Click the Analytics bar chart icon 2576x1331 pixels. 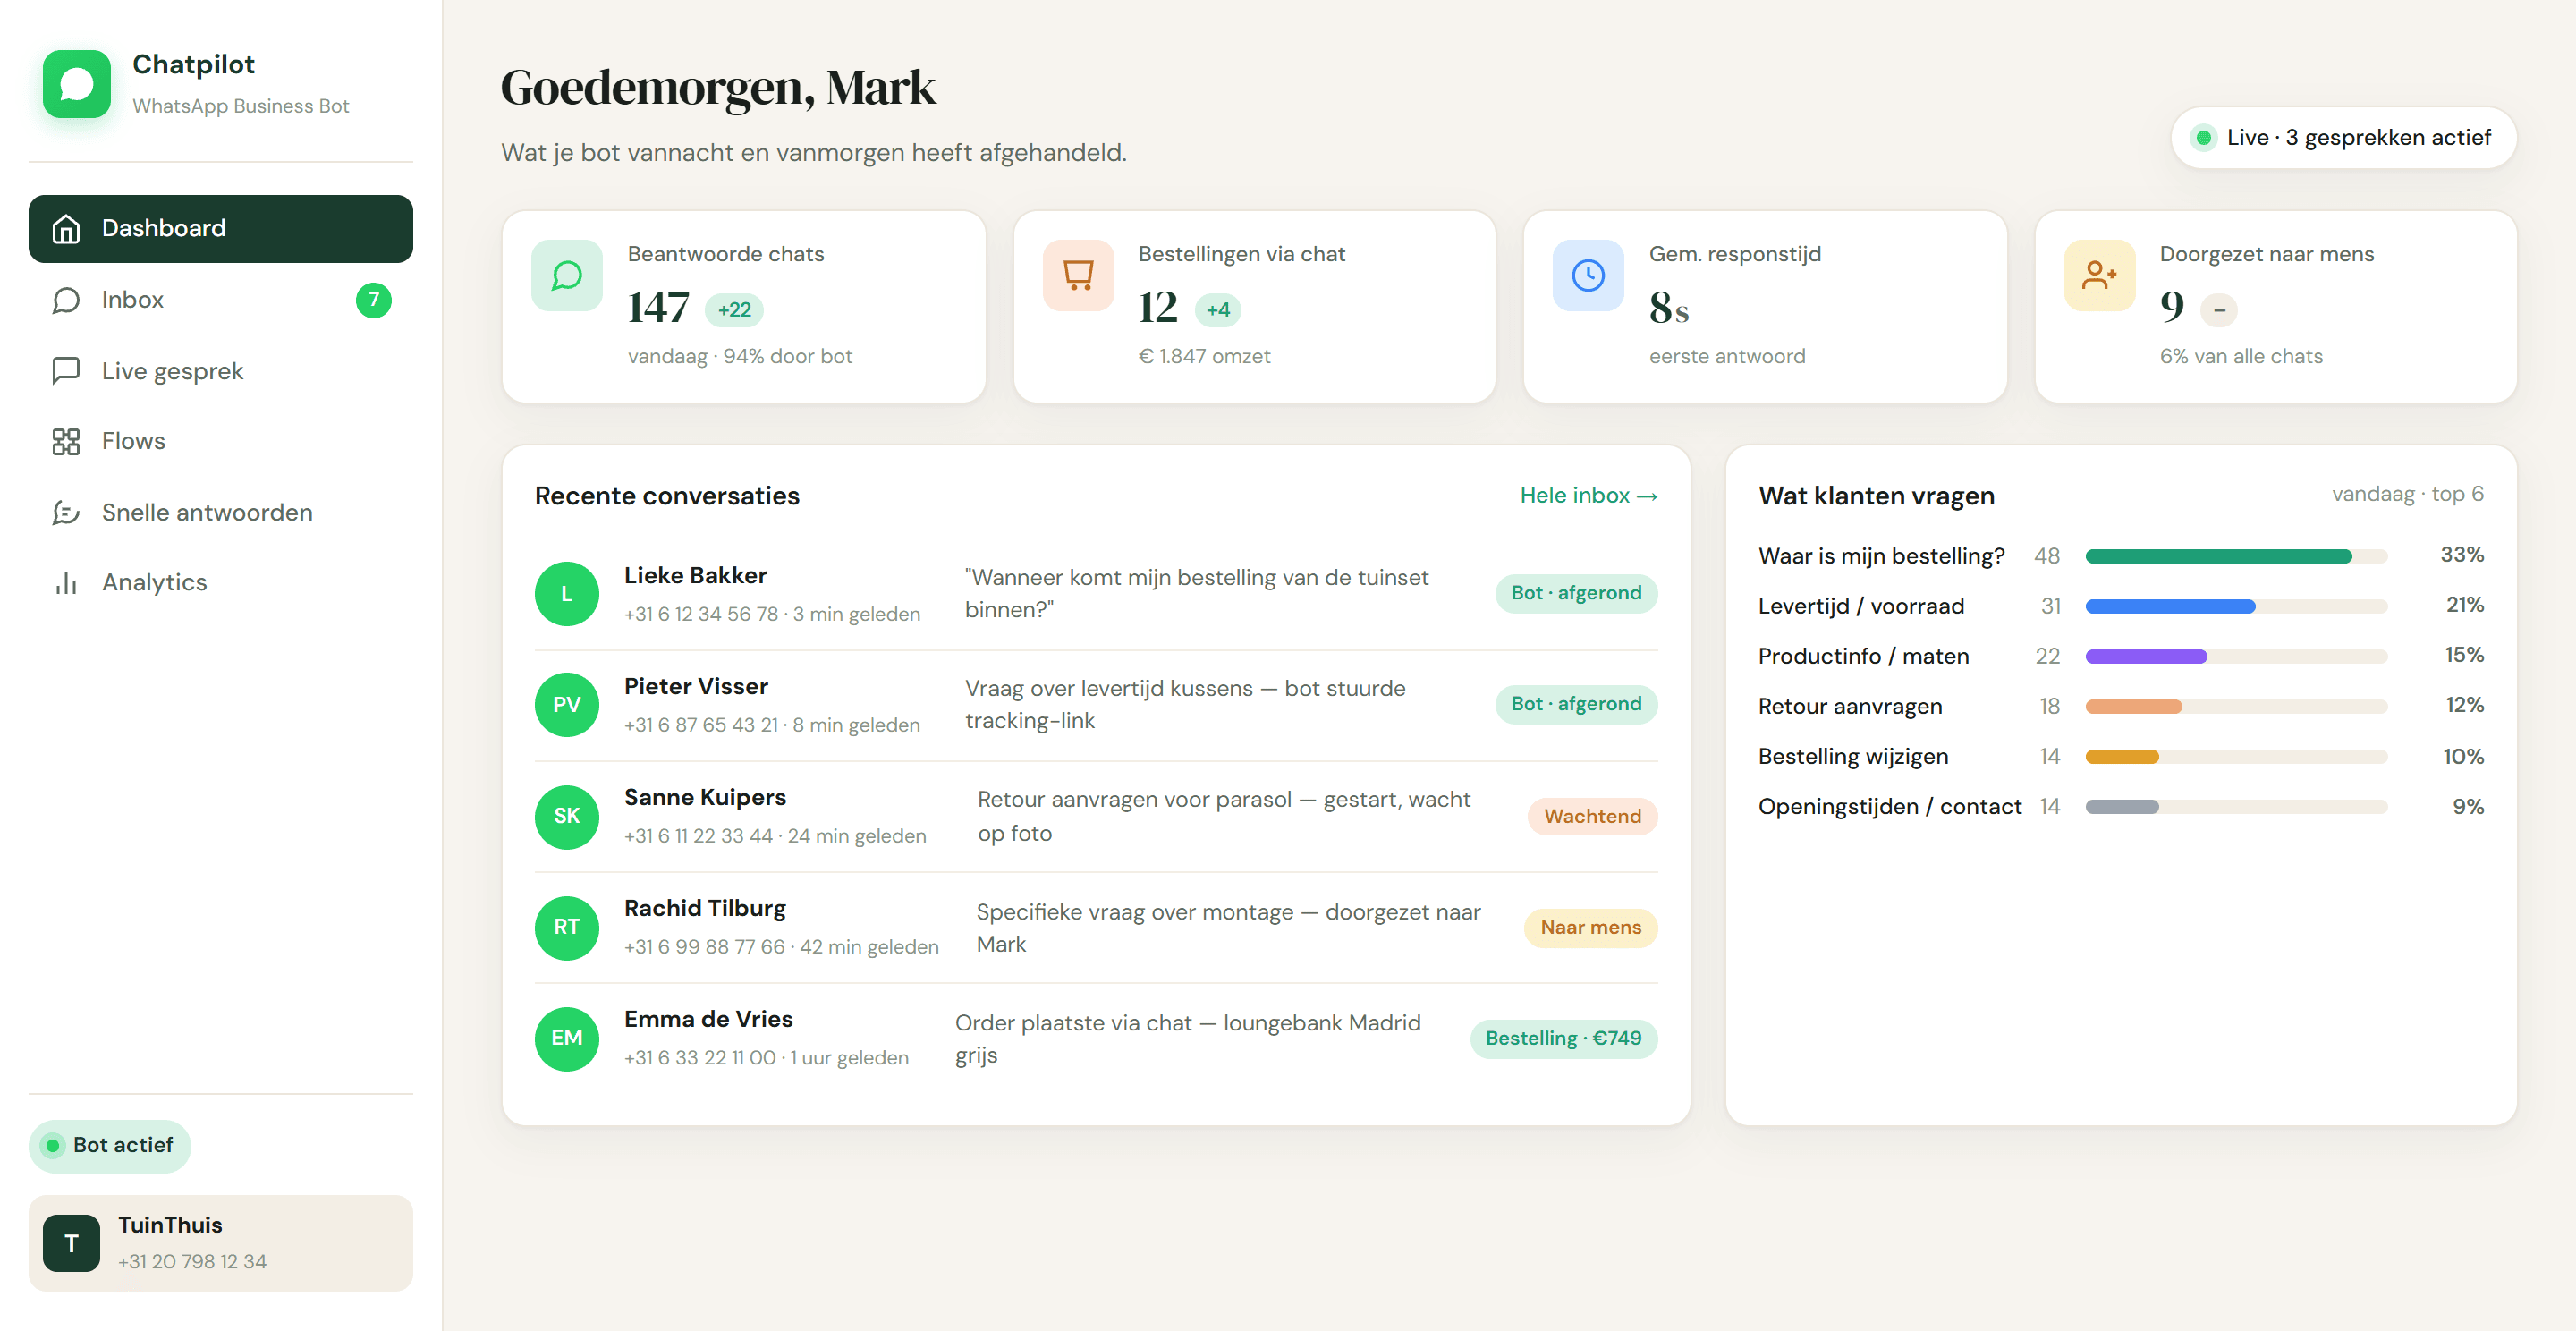[66, 583]
